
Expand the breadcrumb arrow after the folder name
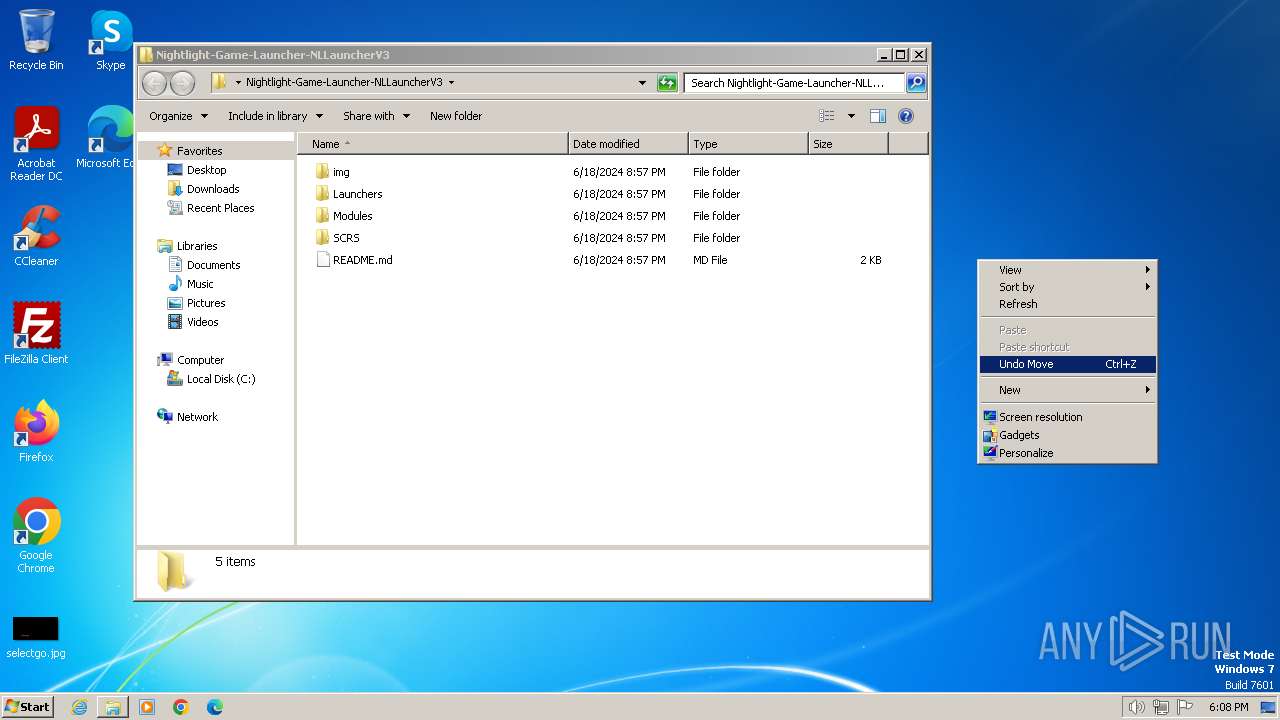(x=451, y=83)
